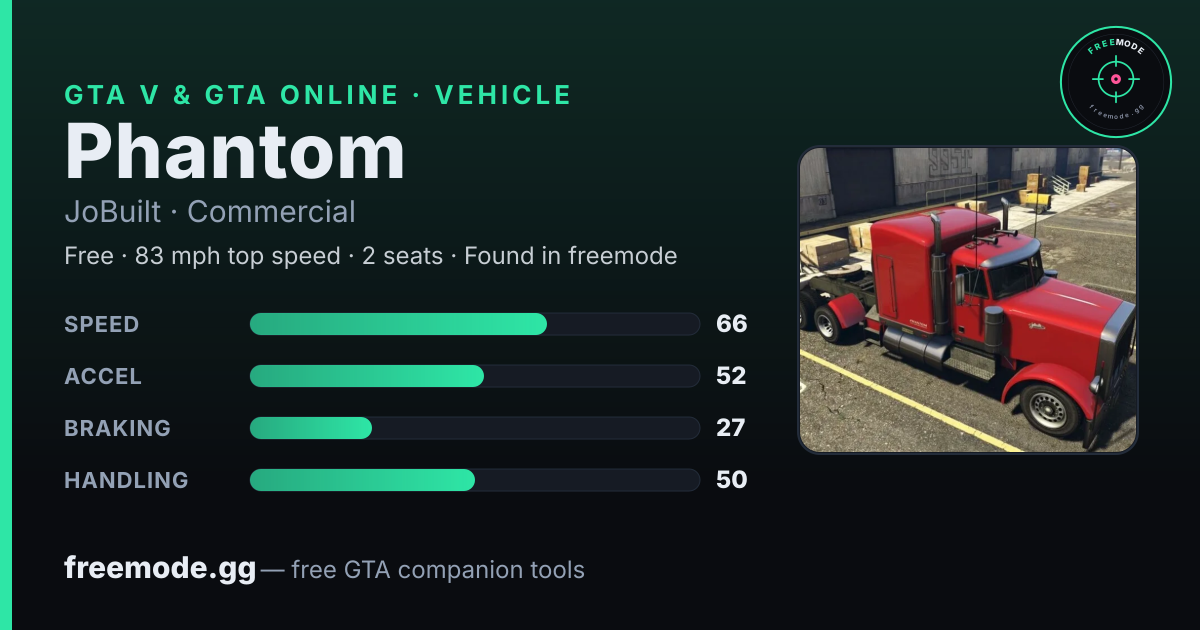Click the HANDLING label
Screen dimensions: 1200x630
(x=126, y=480)
